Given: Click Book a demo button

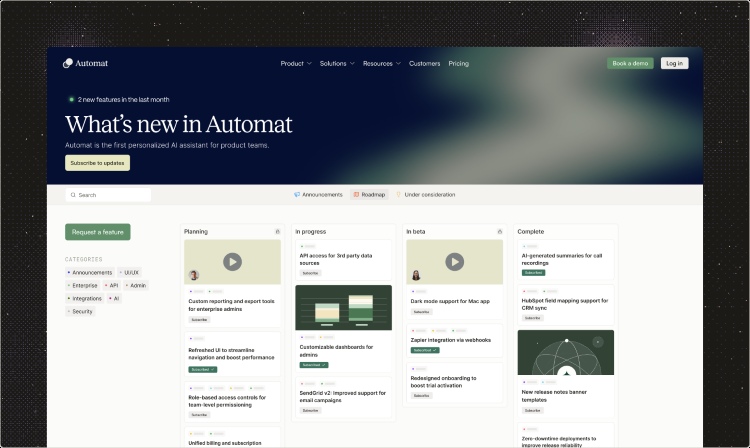Looking at the screenshot, I should (x=630, y=63).
